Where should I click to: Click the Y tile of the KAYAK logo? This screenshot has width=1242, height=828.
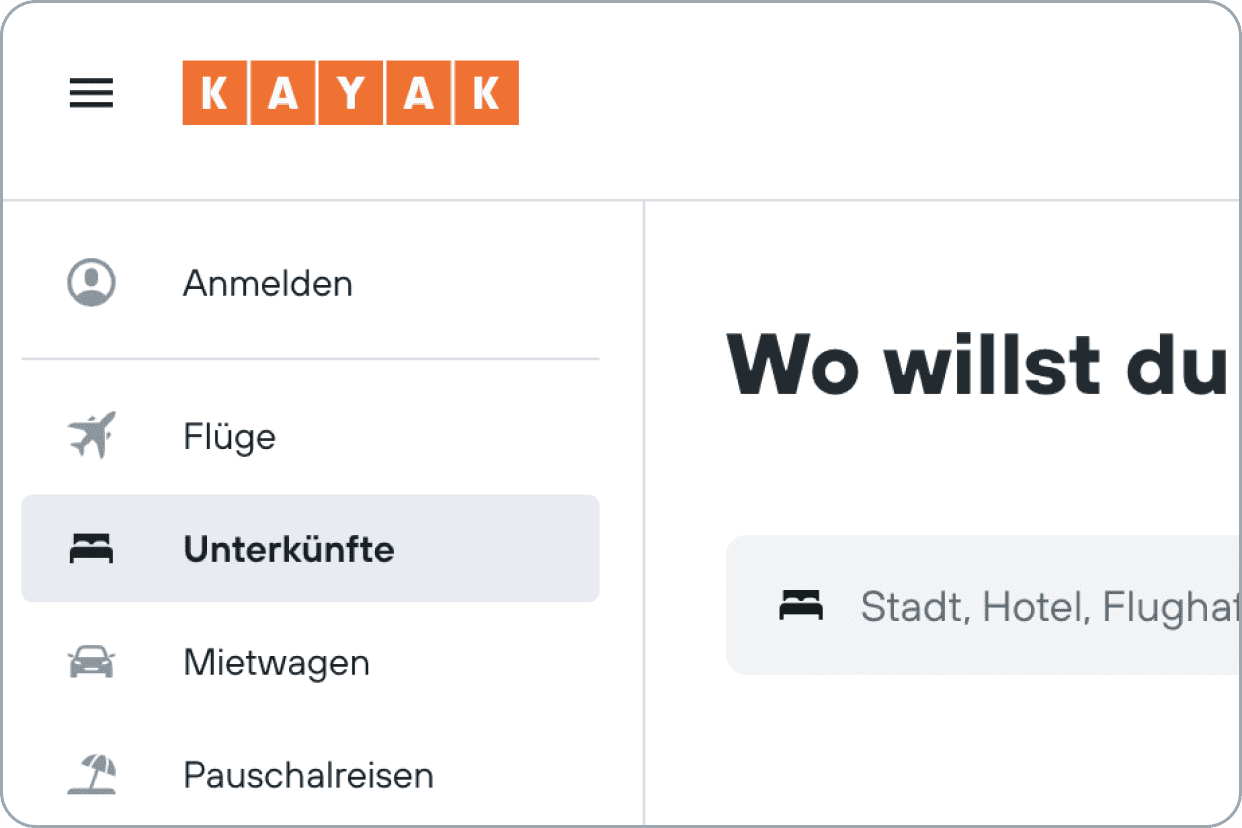(351, 93)
